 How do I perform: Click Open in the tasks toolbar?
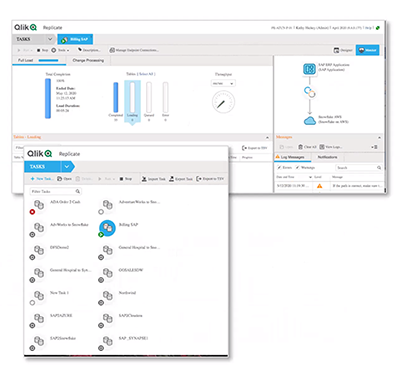point(64,179)
